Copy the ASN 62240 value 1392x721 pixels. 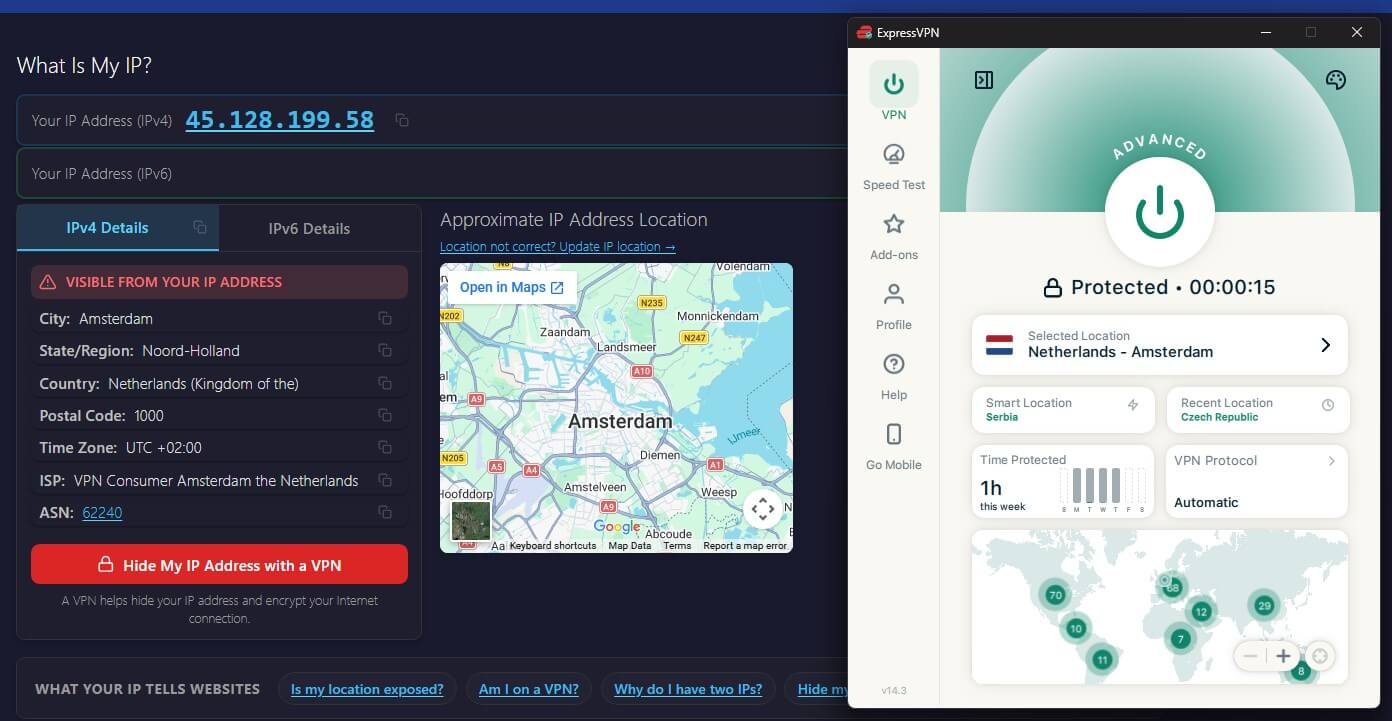tap(385, 512)
